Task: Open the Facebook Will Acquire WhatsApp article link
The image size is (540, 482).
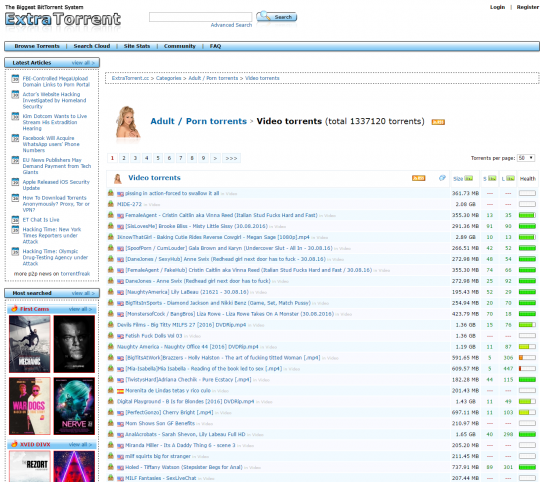Action: tap(51, 144)
